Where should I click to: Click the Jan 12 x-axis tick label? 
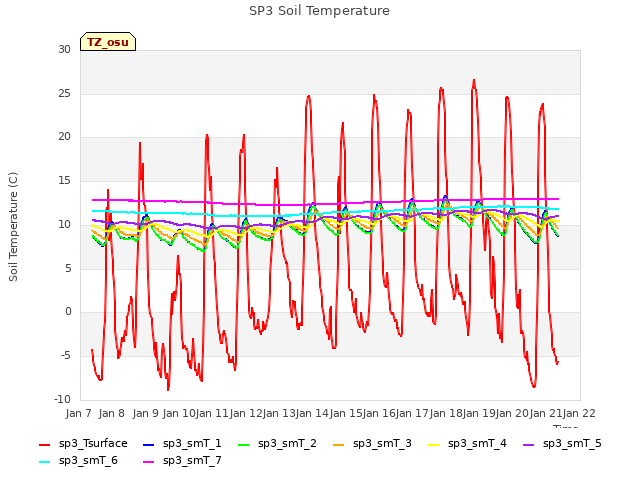pyautogui.click(x=245, y=413)
